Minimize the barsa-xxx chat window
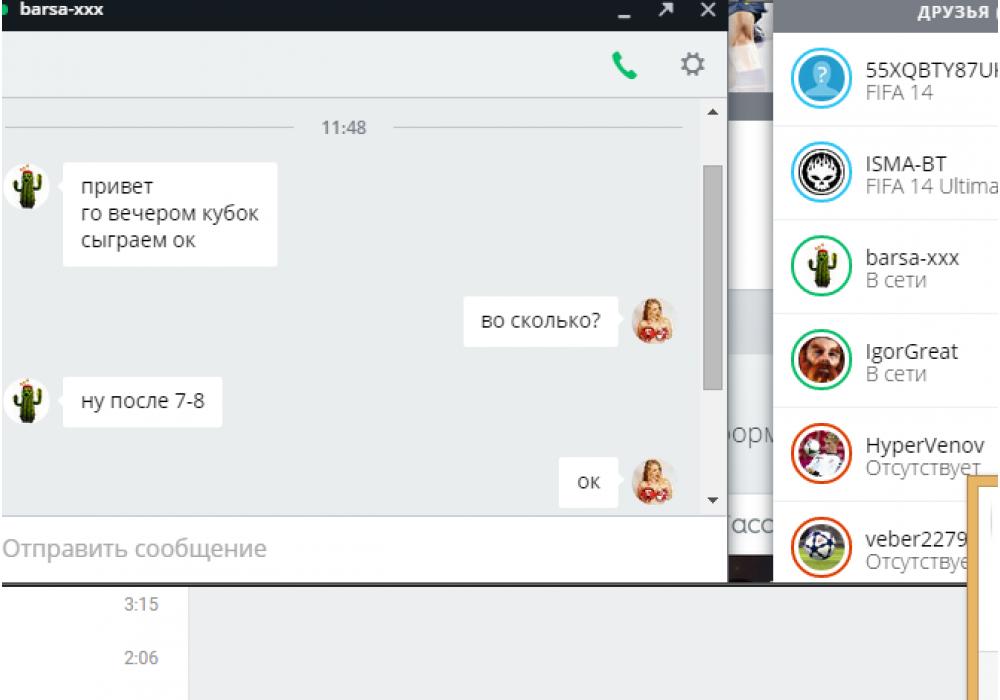Viewport: 1000px width, 700px height. pos(625,13)
